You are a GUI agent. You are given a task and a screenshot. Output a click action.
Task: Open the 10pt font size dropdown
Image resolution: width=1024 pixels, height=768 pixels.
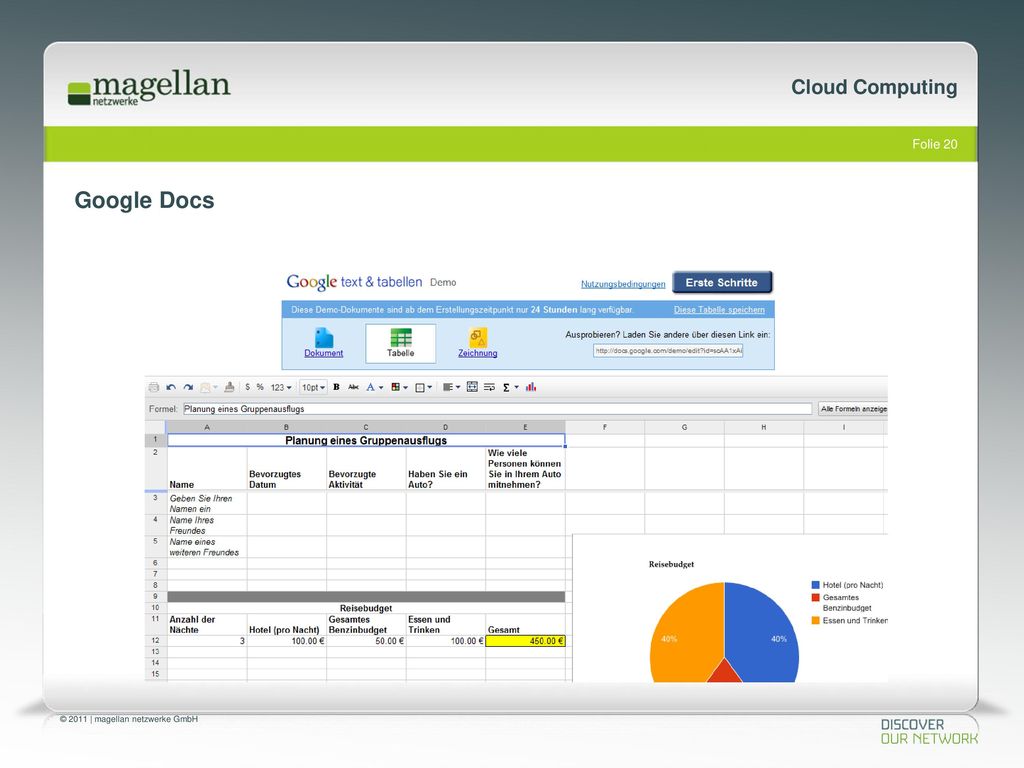tap(313, 387)
